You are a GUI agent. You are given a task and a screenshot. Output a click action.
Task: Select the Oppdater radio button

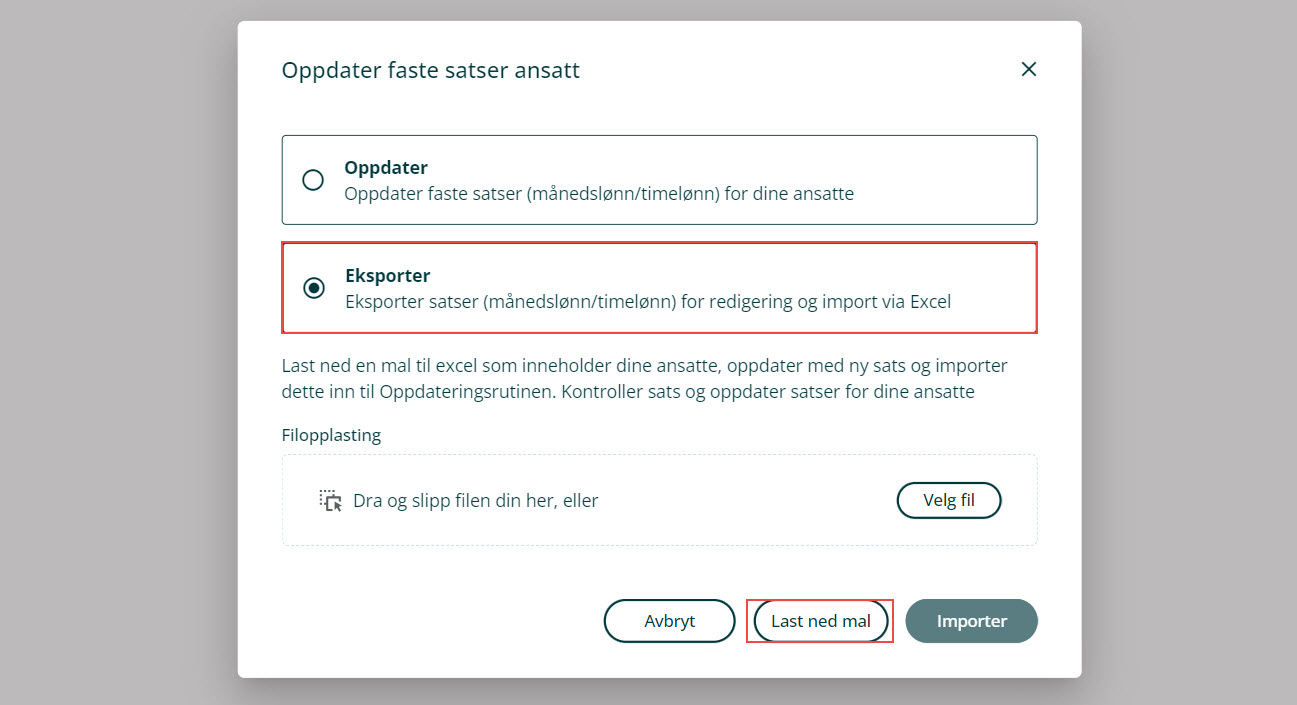(313, 180)
